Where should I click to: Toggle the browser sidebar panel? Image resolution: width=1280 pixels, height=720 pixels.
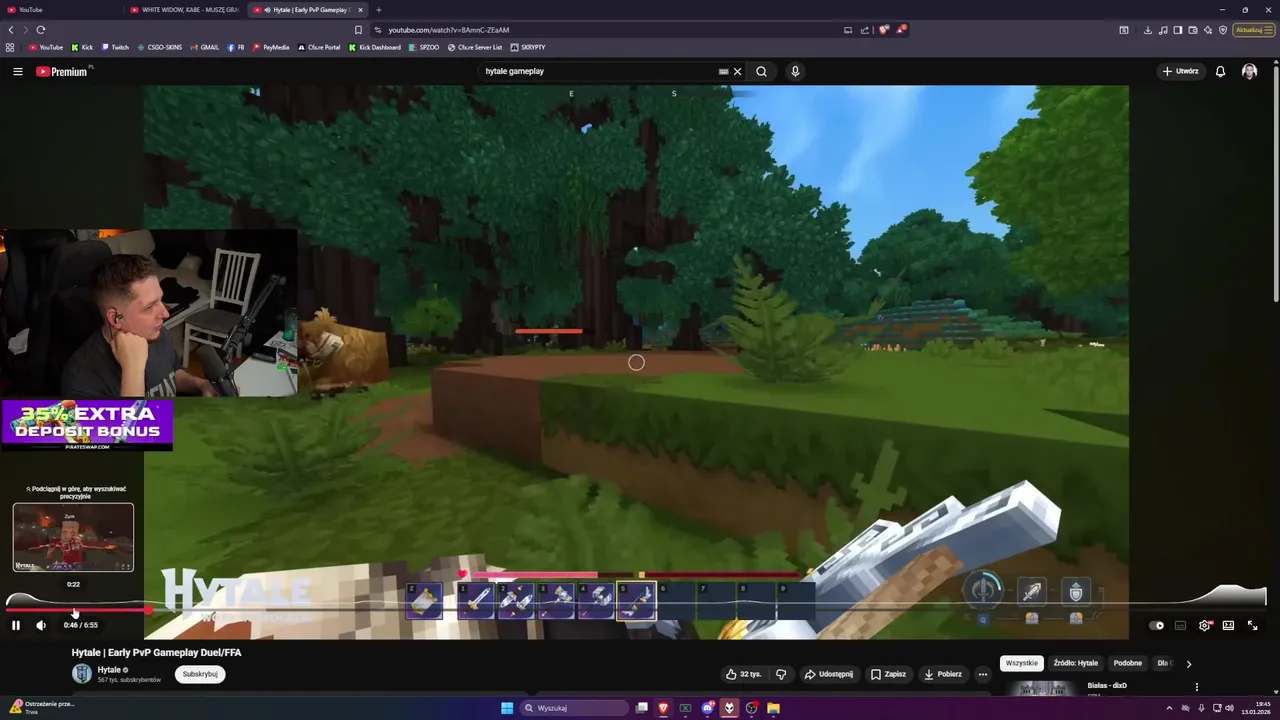pyautogui.click(x=1178, y=30)
